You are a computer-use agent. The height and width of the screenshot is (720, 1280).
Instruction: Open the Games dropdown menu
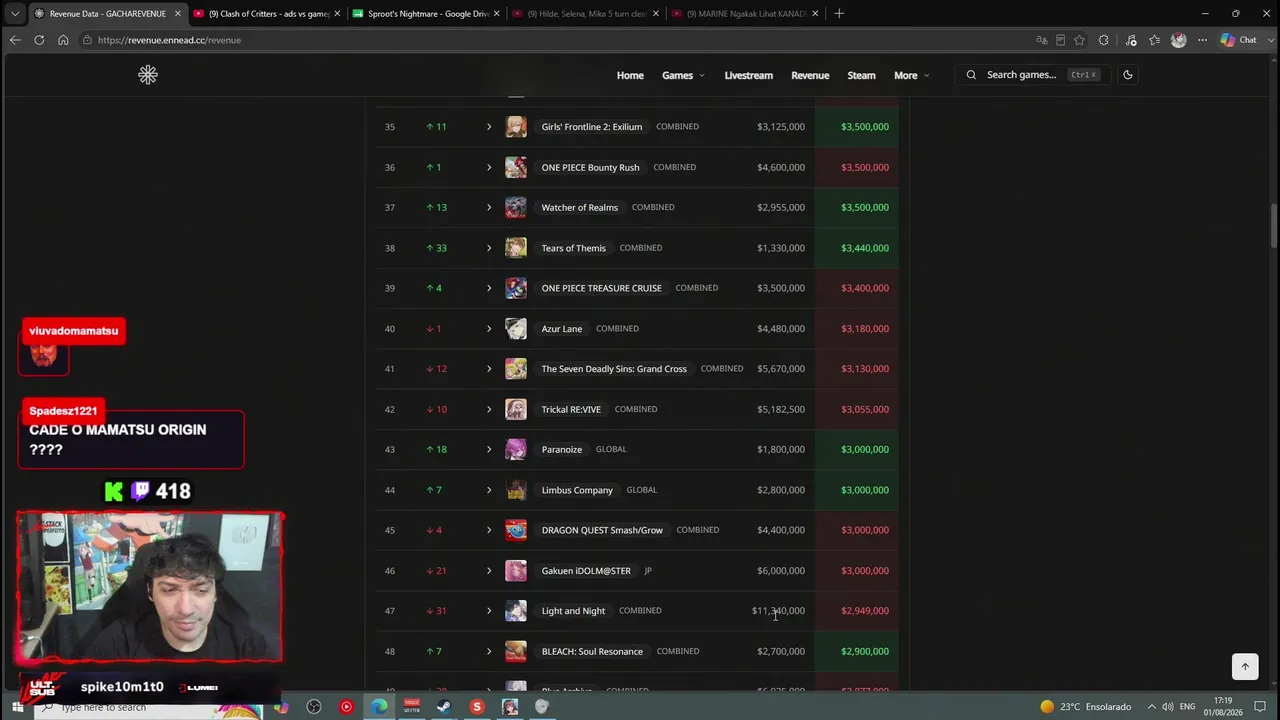[683, 75]
